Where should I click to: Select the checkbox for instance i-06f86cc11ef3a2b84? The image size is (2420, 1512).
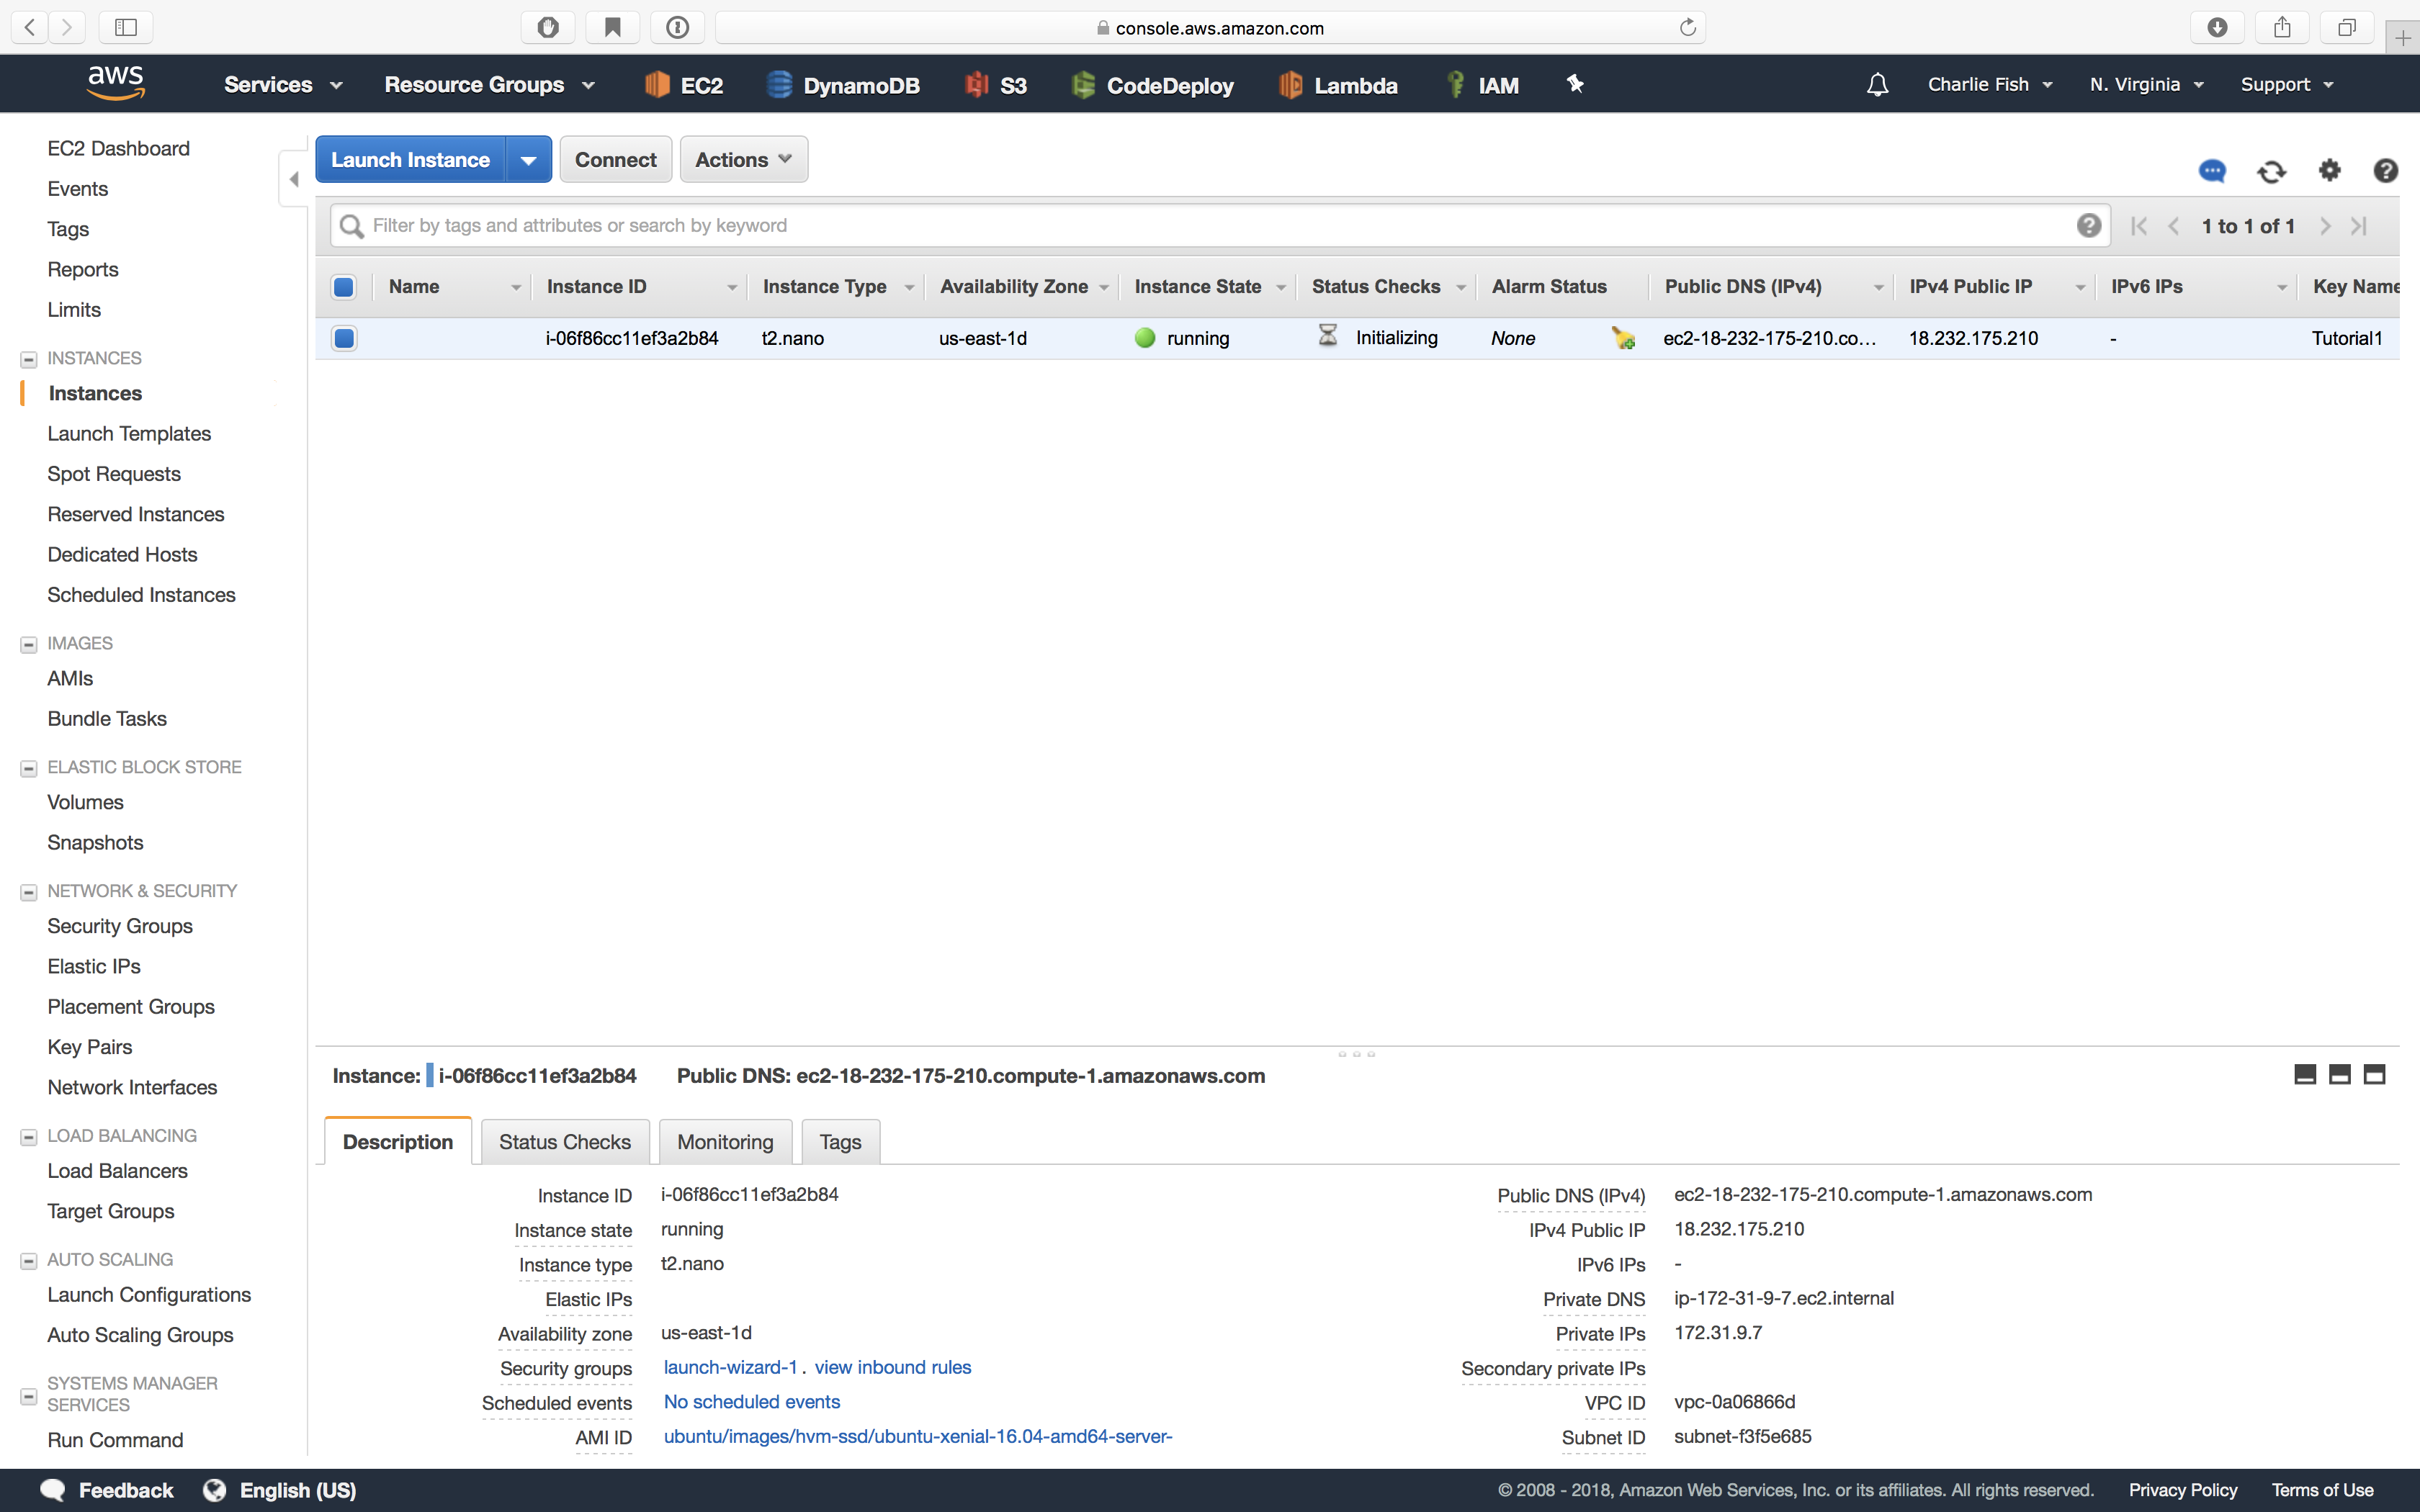coord(343,338)
